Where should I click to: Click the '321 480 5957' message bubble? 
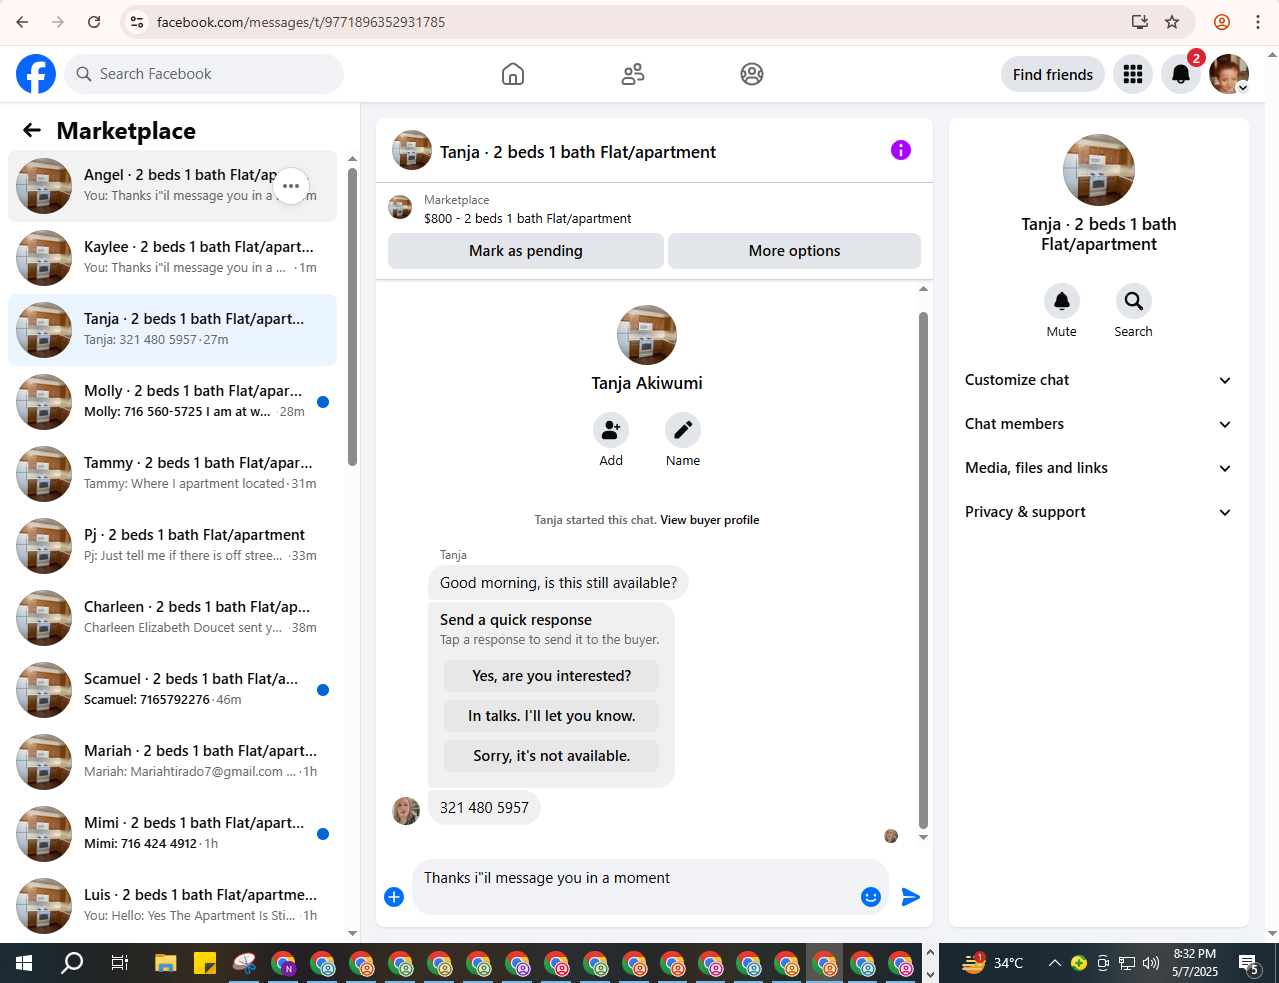484,808
